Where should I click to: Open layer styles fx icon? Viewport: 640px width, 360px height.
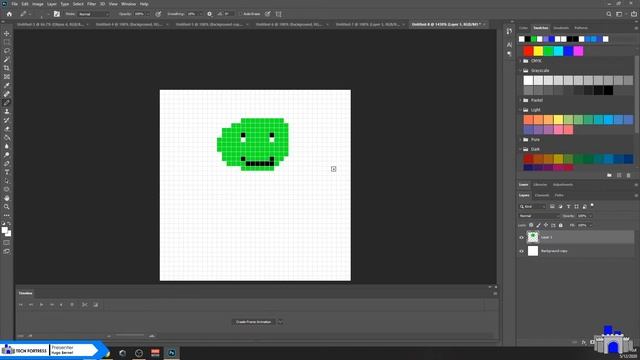tap(584, 342)
